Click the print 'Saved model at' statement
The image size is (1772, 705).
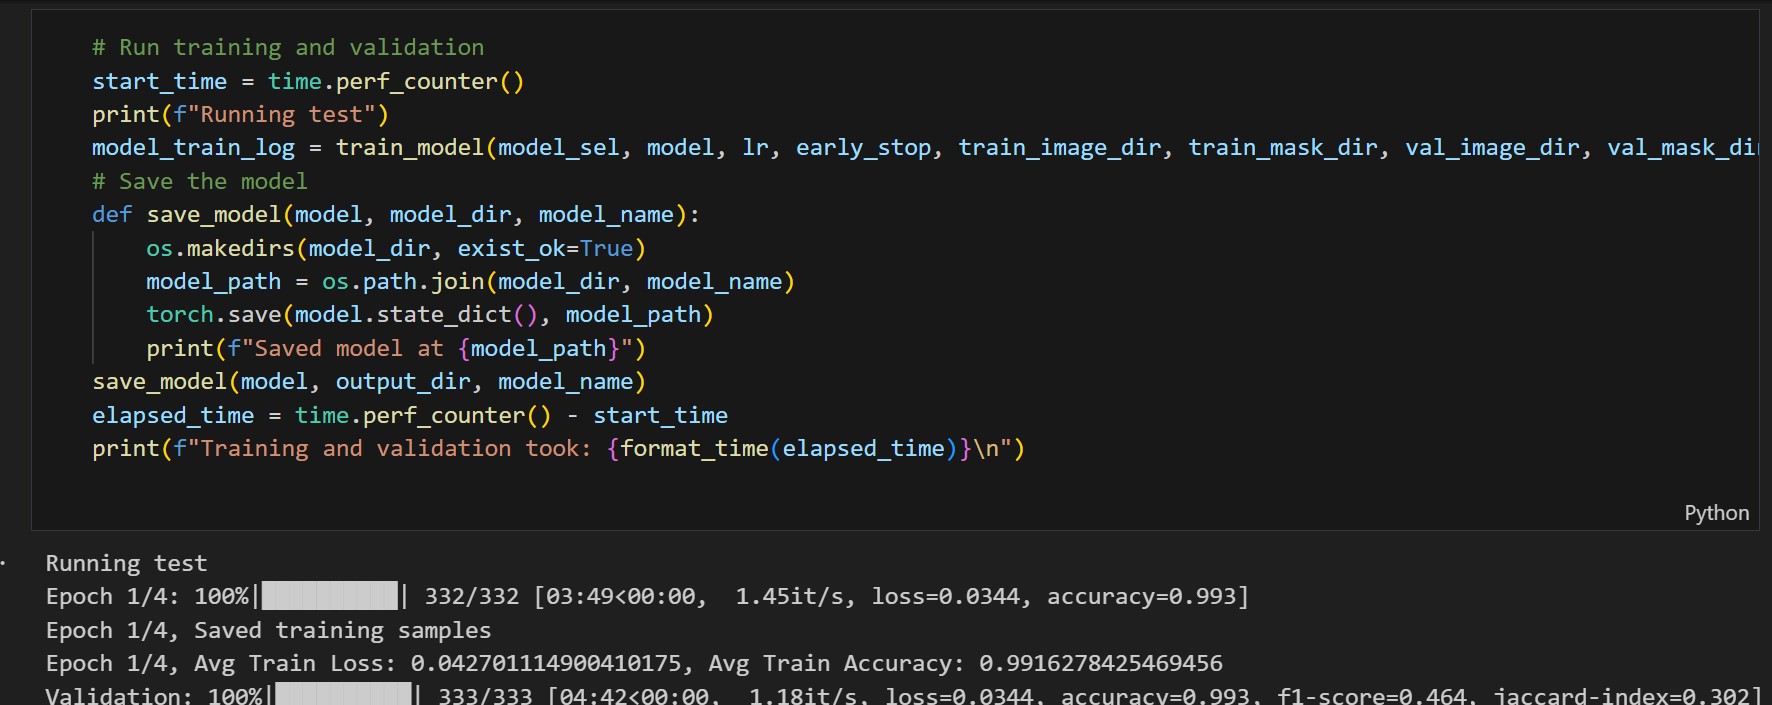[395, 349]
